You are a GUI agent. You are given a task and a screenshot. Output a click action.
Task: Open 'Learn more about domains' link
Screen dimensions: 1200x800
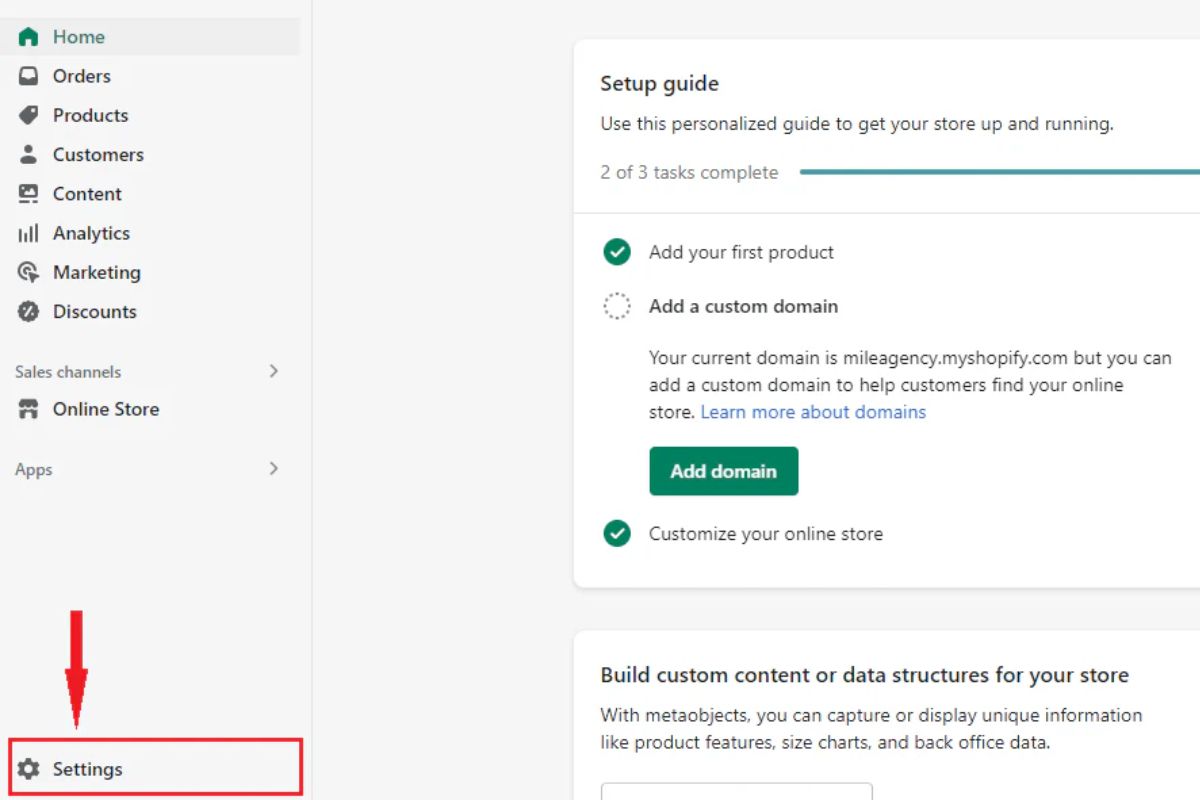click(x=813, y=412)
